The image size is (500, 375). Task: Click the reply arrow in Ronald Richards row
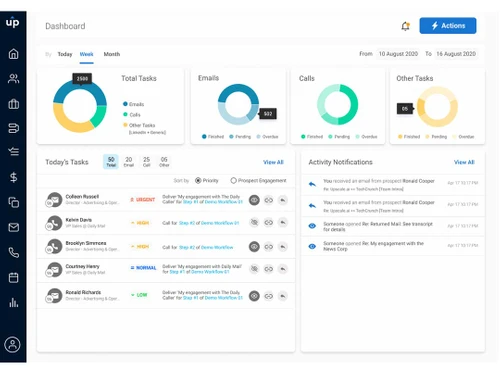pos(283,296)
